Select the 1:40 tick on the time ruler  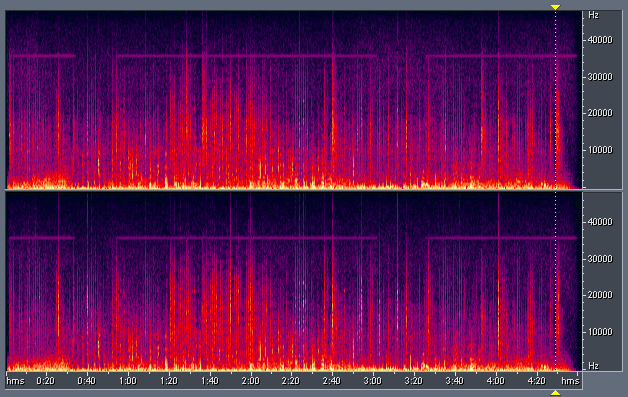[x=209, y=381]
